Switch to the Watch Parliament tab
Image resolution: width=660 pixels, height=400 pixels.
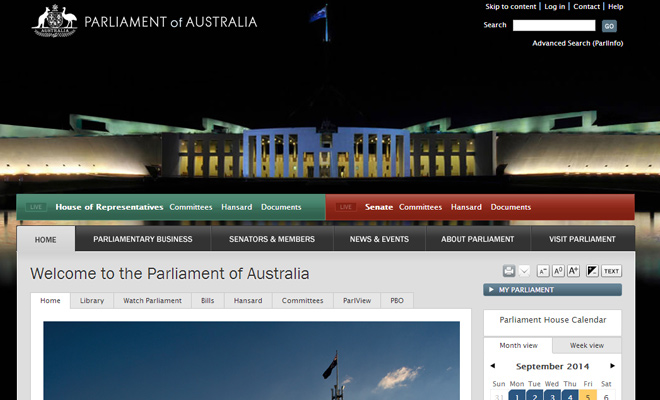tap(152, 301)
